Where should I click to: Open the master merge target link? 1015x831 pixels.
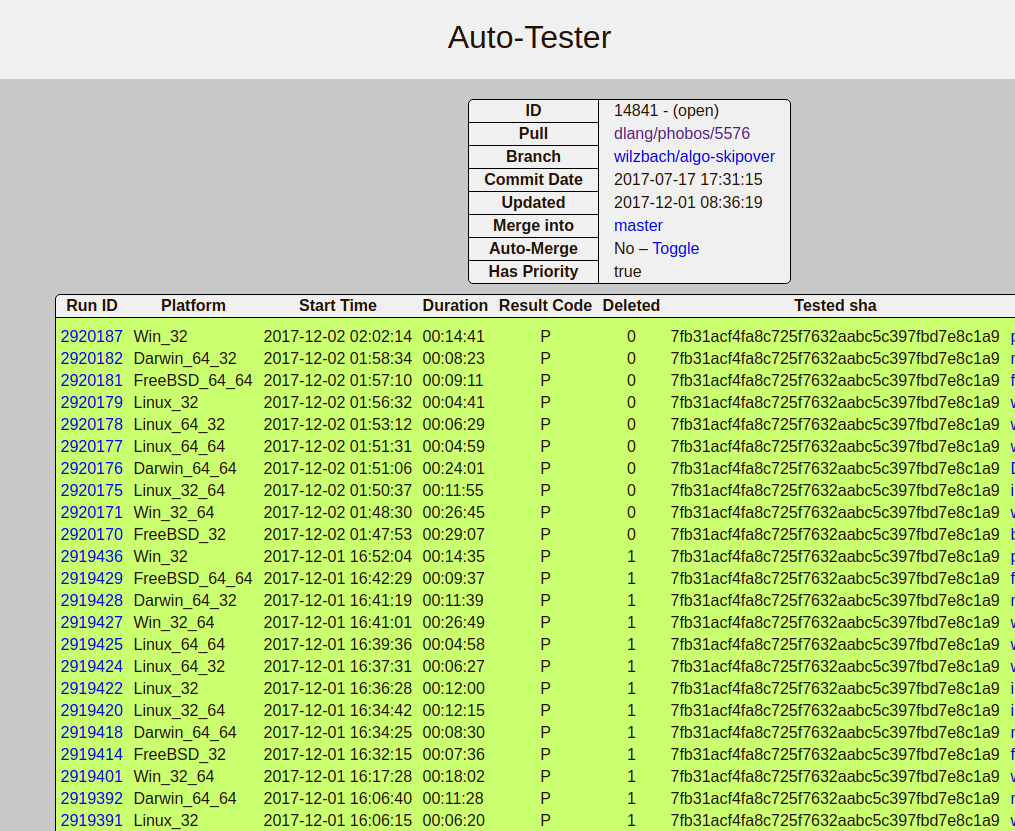point(638,225)
